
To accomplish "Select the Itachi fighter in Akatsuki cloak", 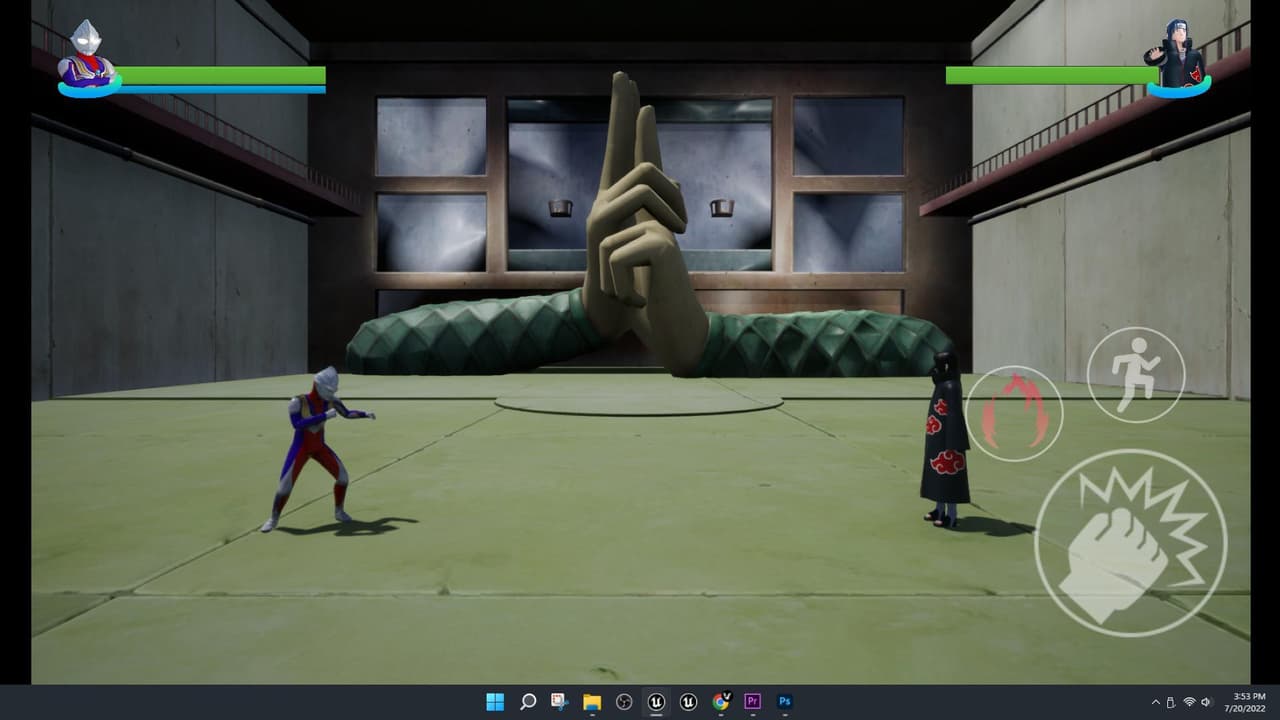I will point(945,437).
